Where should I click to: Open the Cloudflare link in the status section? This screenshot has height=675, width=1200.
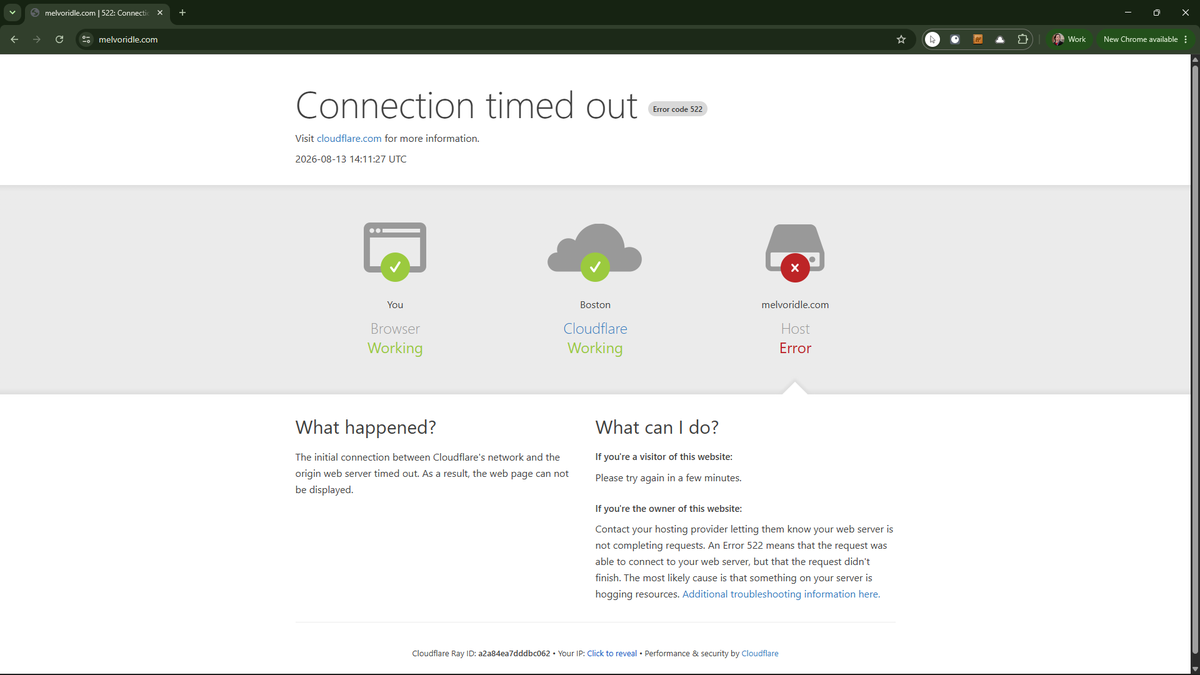[x=595, y=328]
